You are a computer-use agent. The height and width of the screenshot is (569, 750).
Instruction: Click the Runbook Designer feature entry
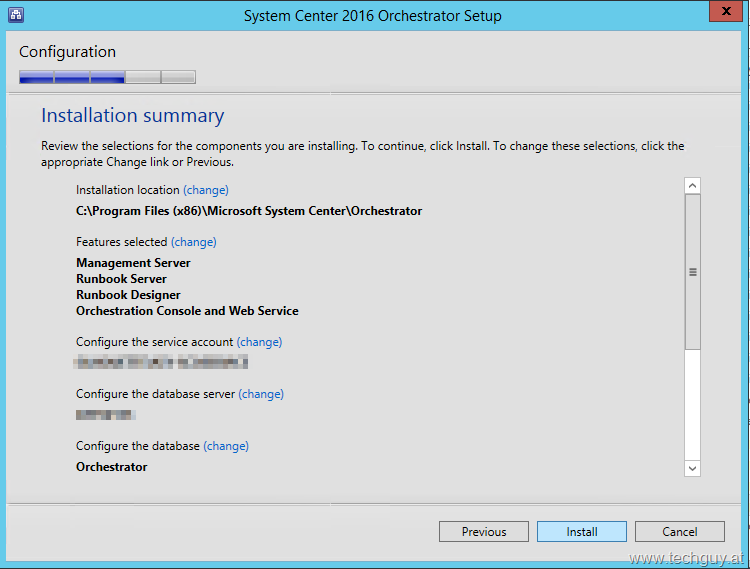[128, 295]
